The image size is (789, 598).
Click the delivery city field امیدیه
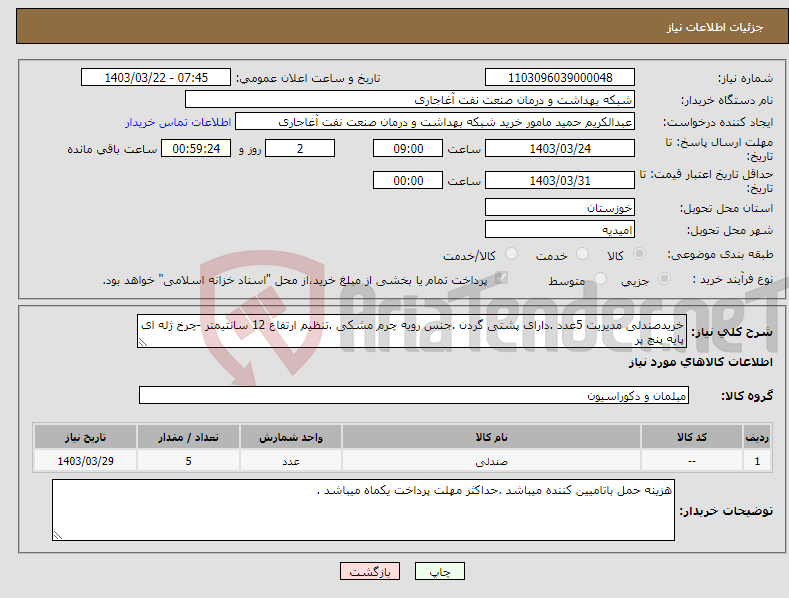tap(560, 230)
